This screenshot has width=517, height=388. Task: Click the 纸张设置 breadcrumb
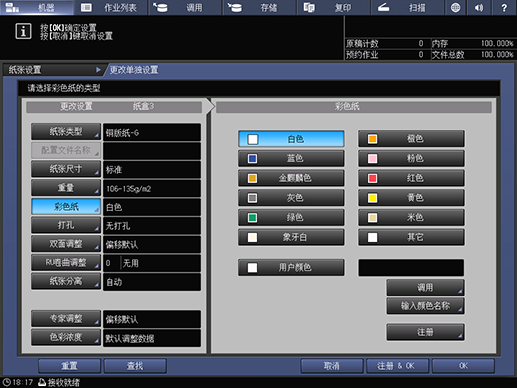coord(53,70)
